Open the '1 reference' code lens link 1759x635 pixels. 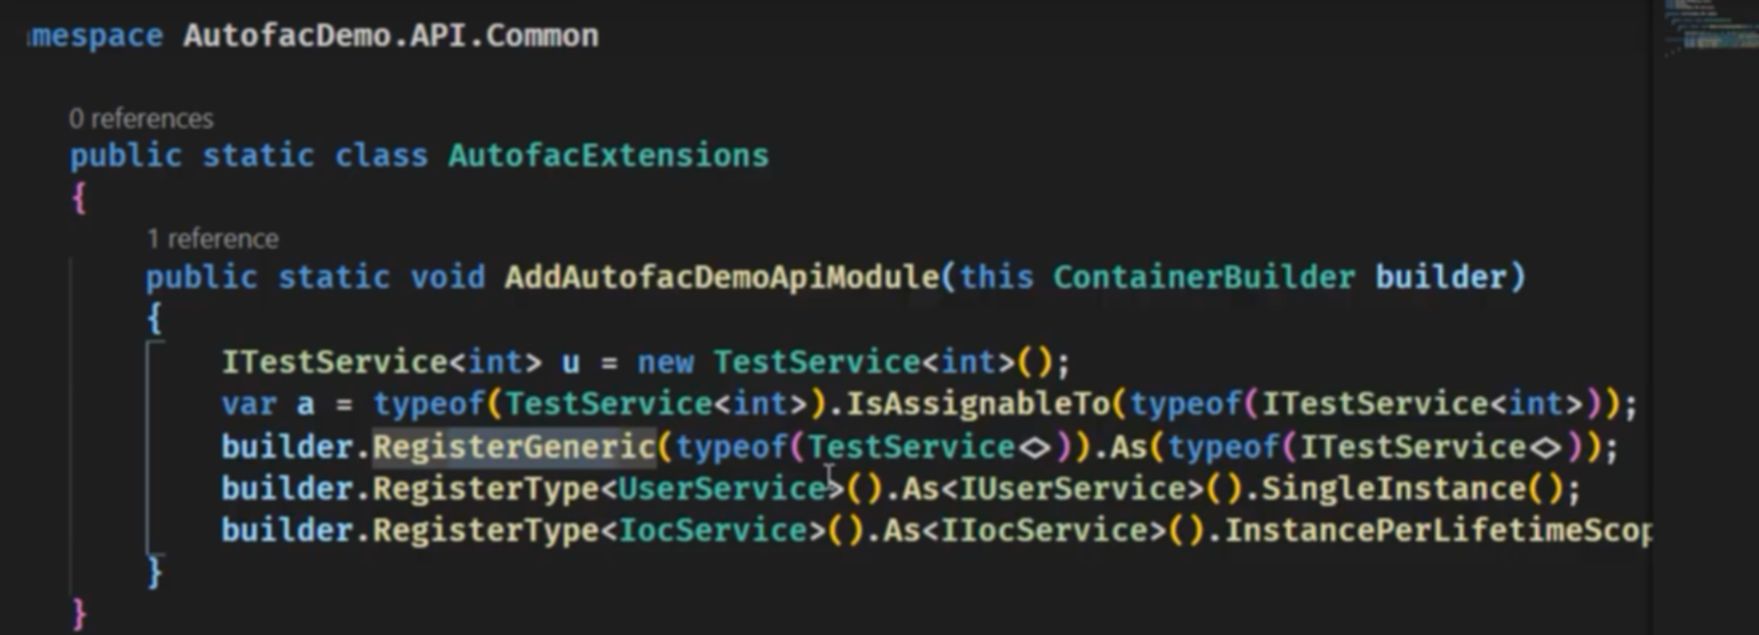coord(212,239)
